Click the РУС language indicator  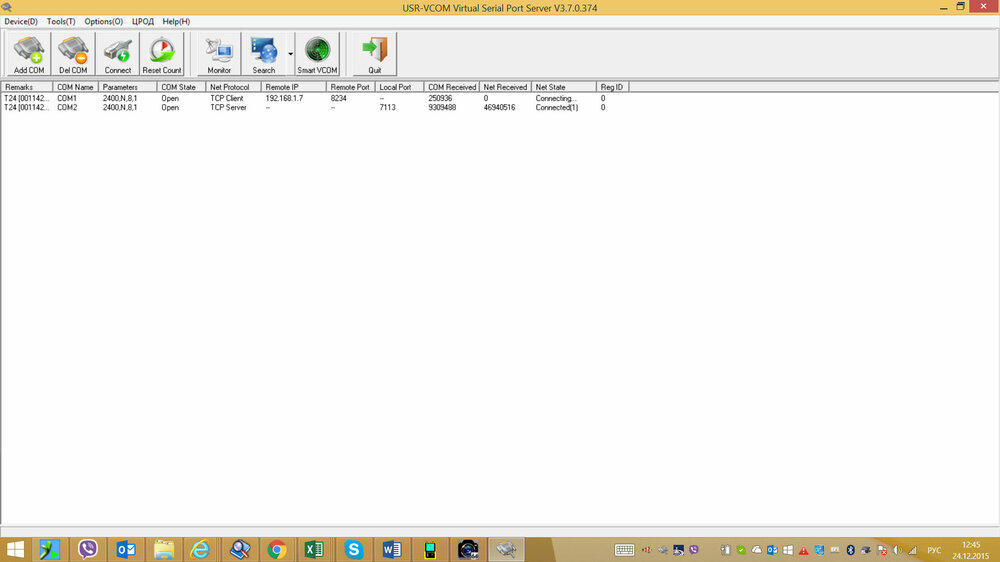934,550
